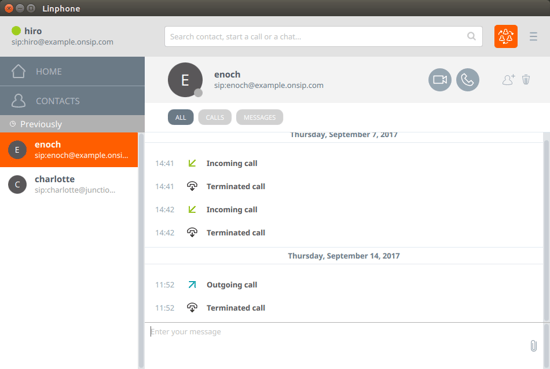The height and width of the screenshot is (369, 550).
Task: Add enoch to contacts icon
Action: (508, 80)
